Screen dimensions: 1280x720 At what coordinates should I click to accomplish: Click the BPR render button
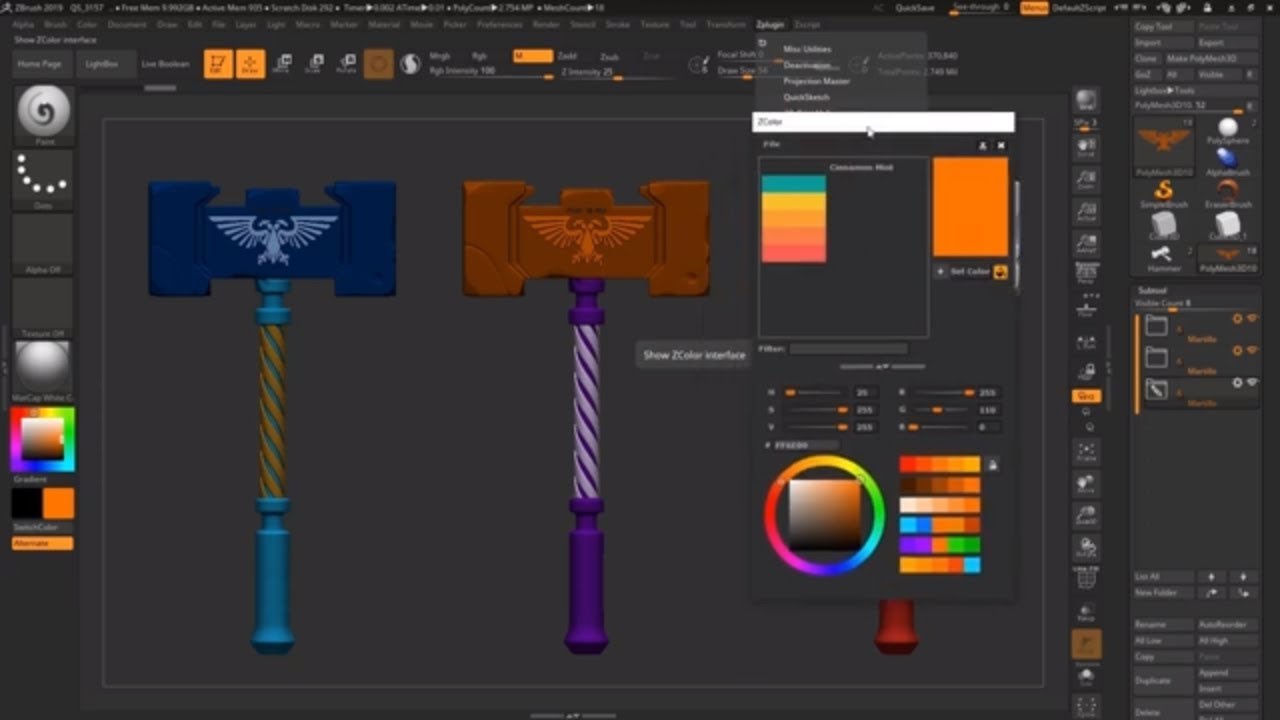pos(1086,100)
